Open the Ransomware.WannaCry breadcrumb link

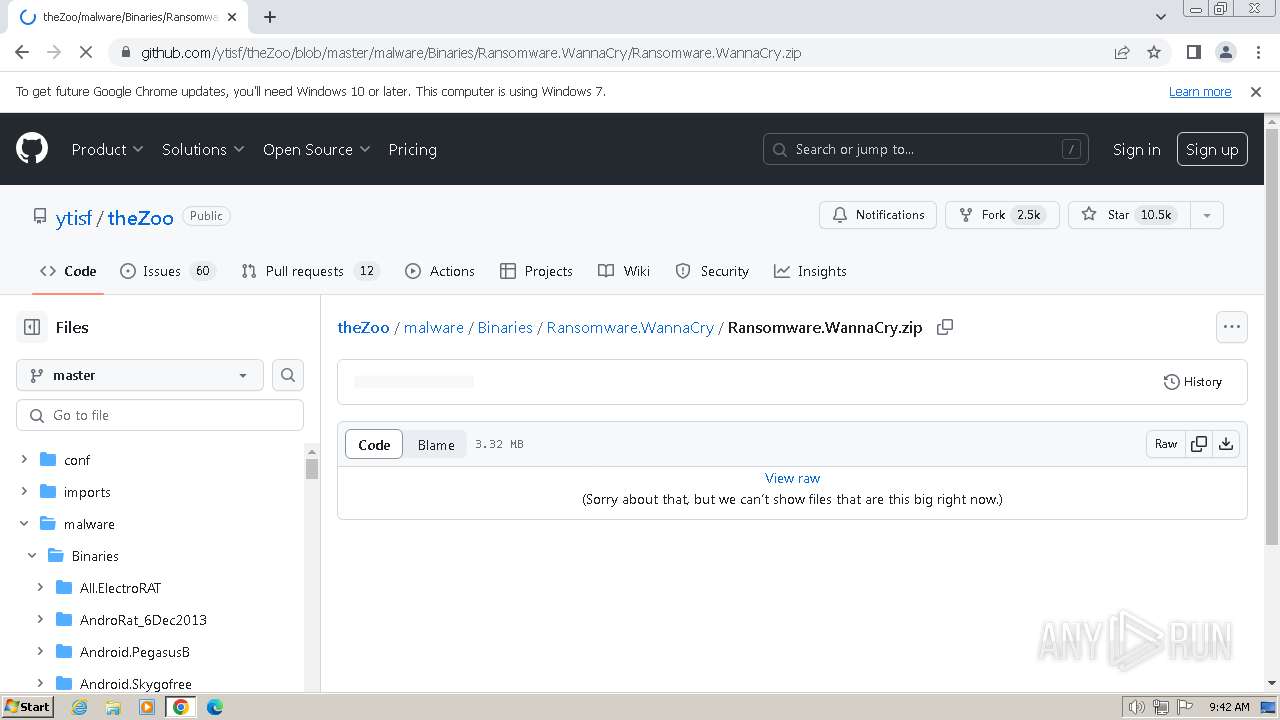630,327
